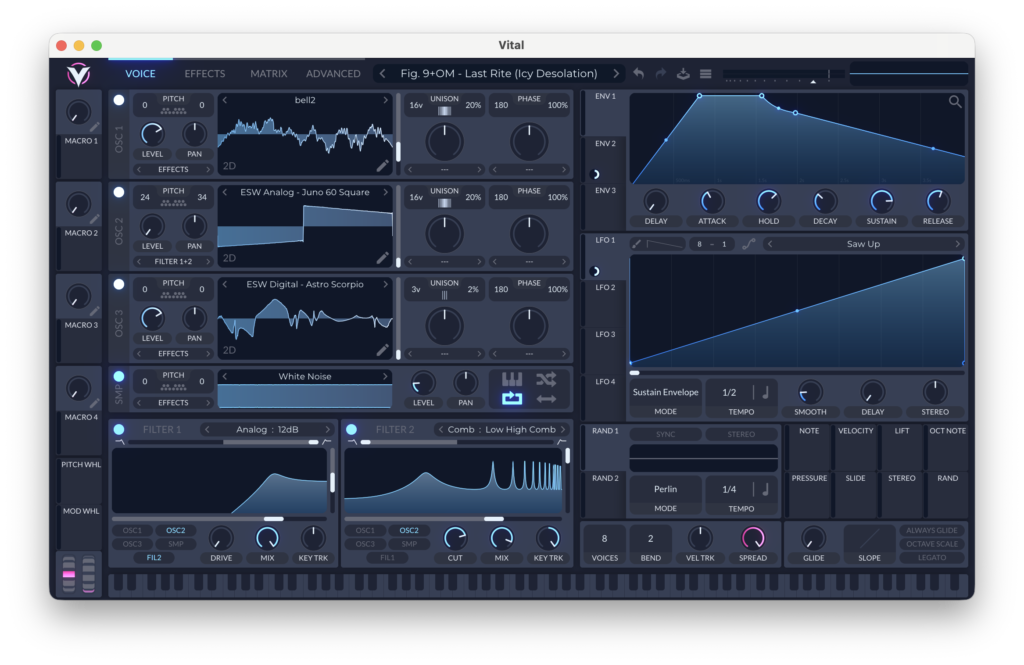Edit the bell2 wavetable with pencil icon
This screenshot has width=1024, height=665.
point(382,166)
